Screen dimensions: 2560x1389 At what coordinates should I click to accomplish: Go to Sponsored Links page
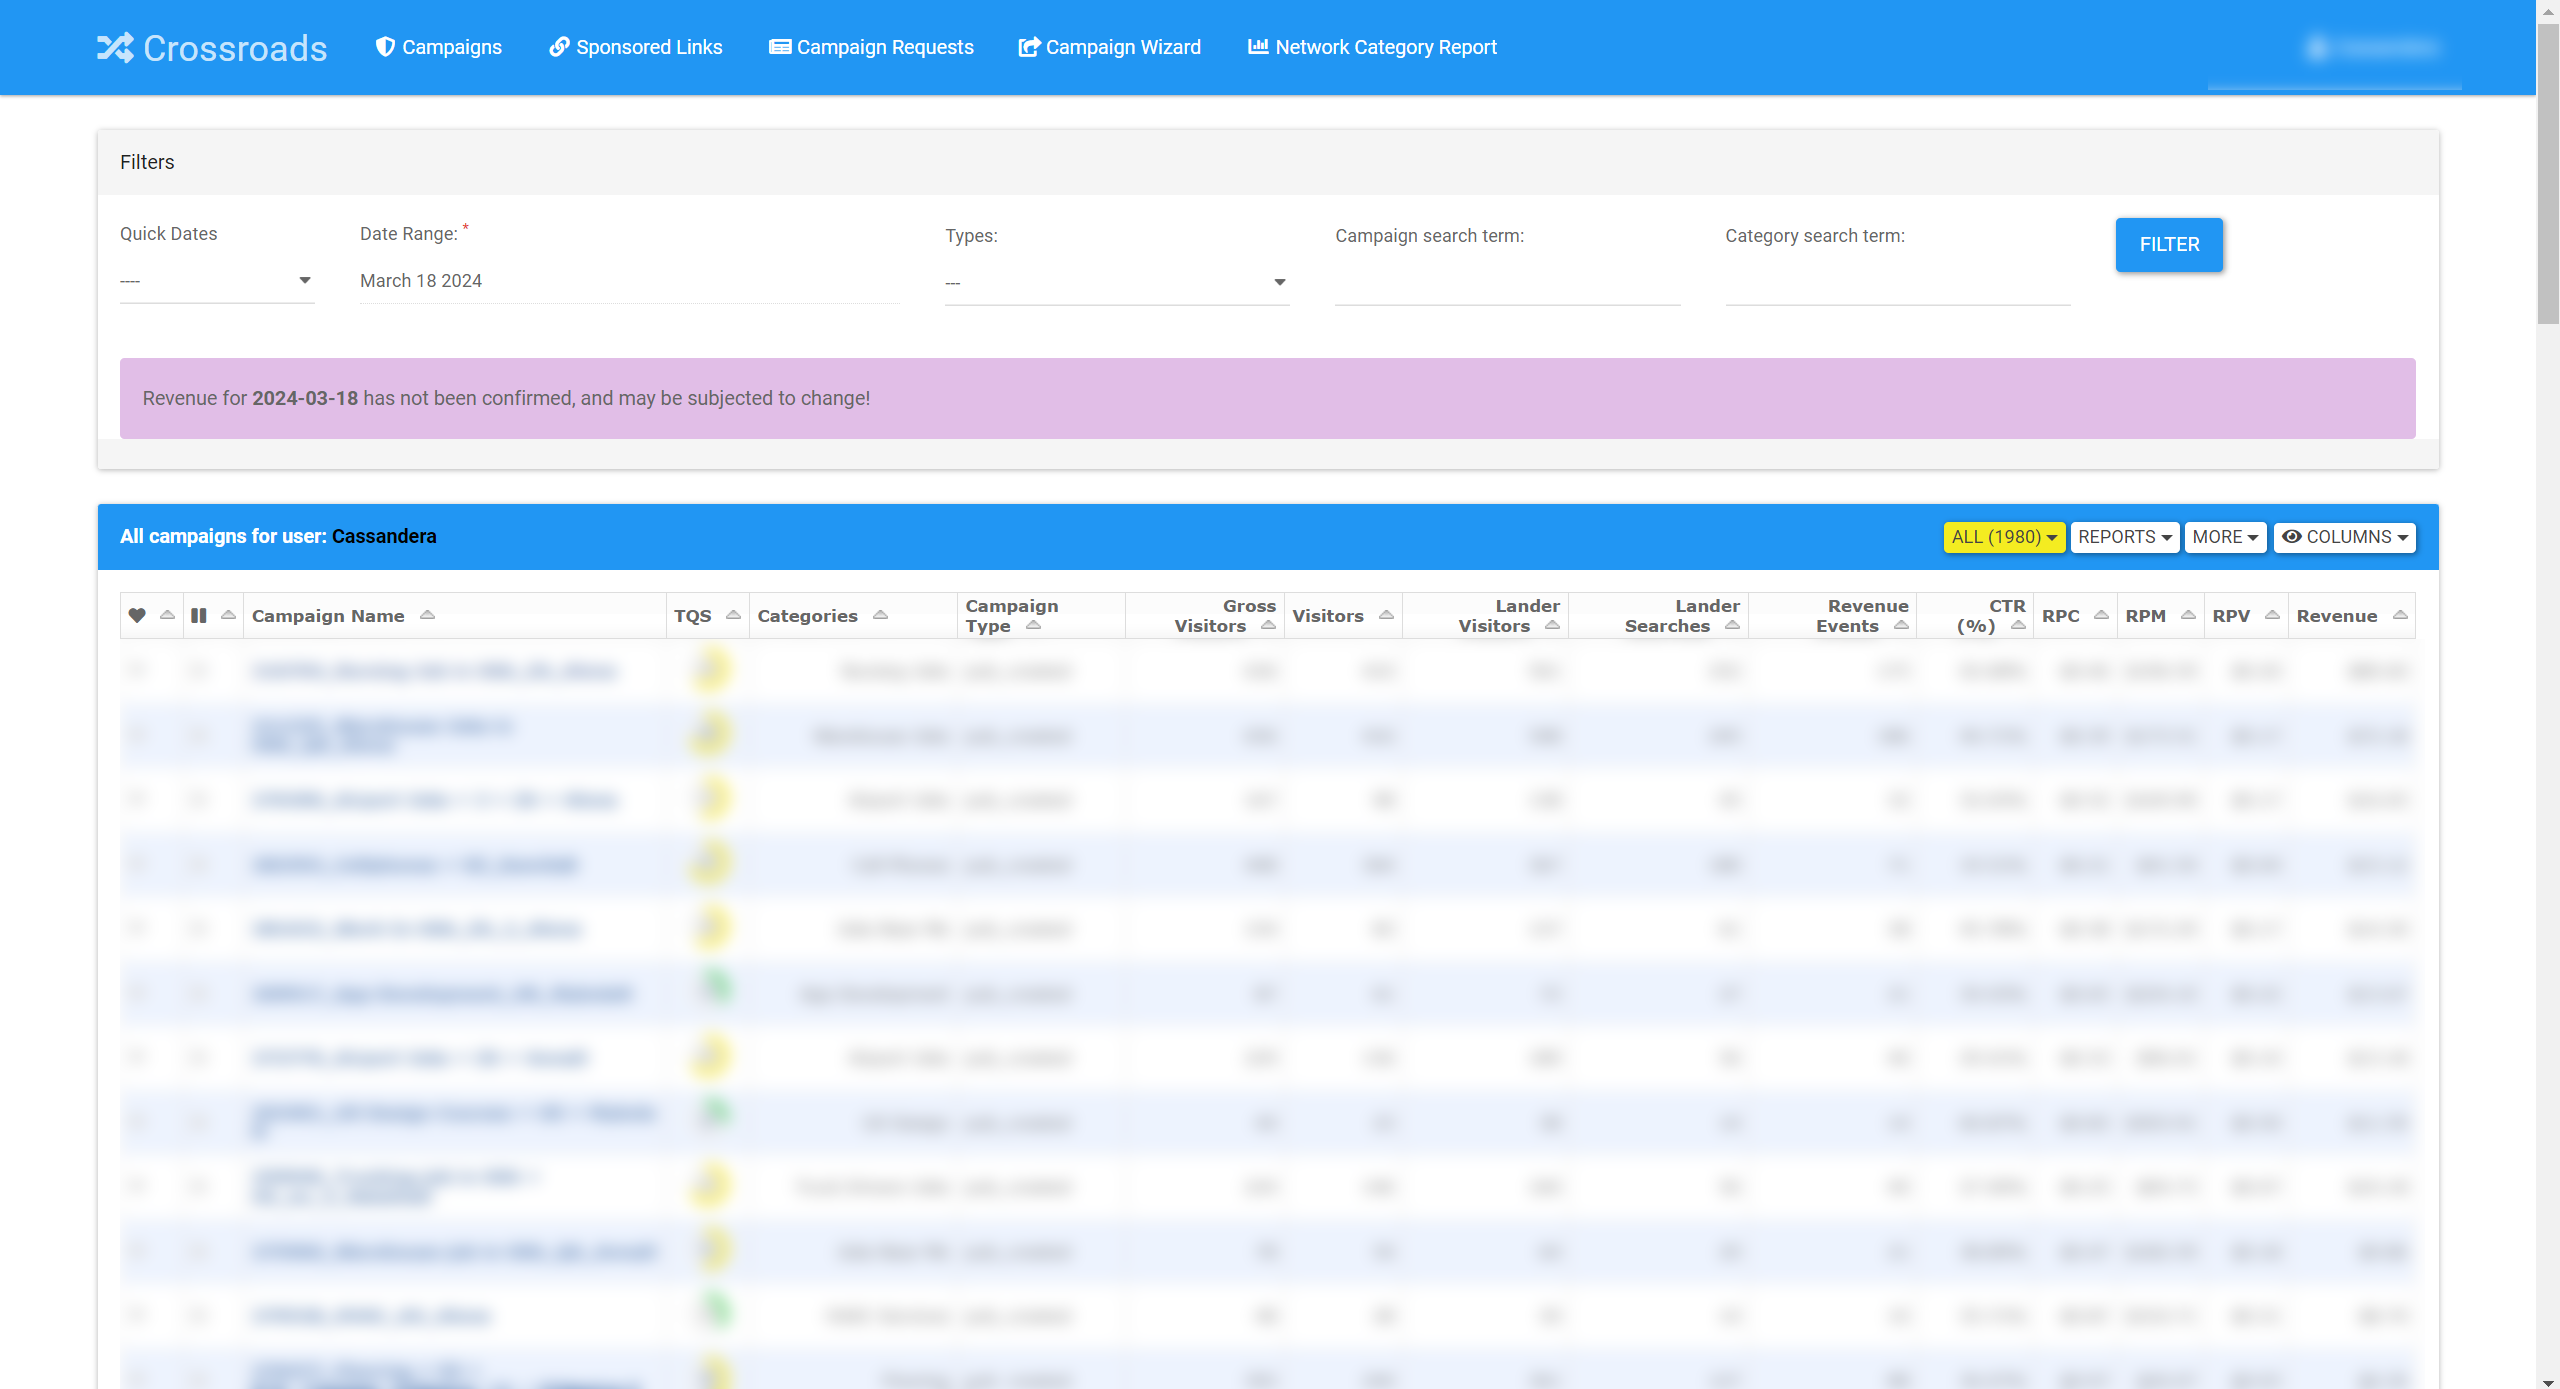(x=636, y=47)
